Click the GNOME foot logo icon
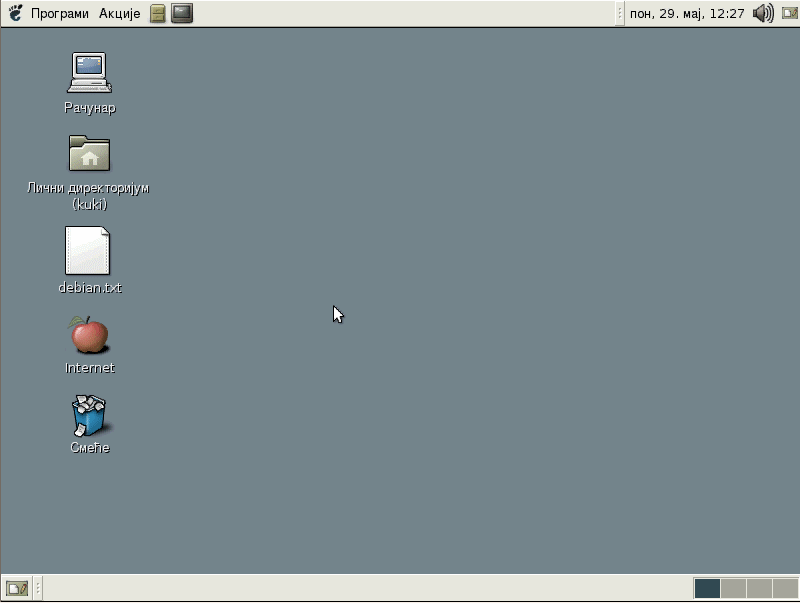Viewport: 800px width, 604px height. click(x=16, y=13)
